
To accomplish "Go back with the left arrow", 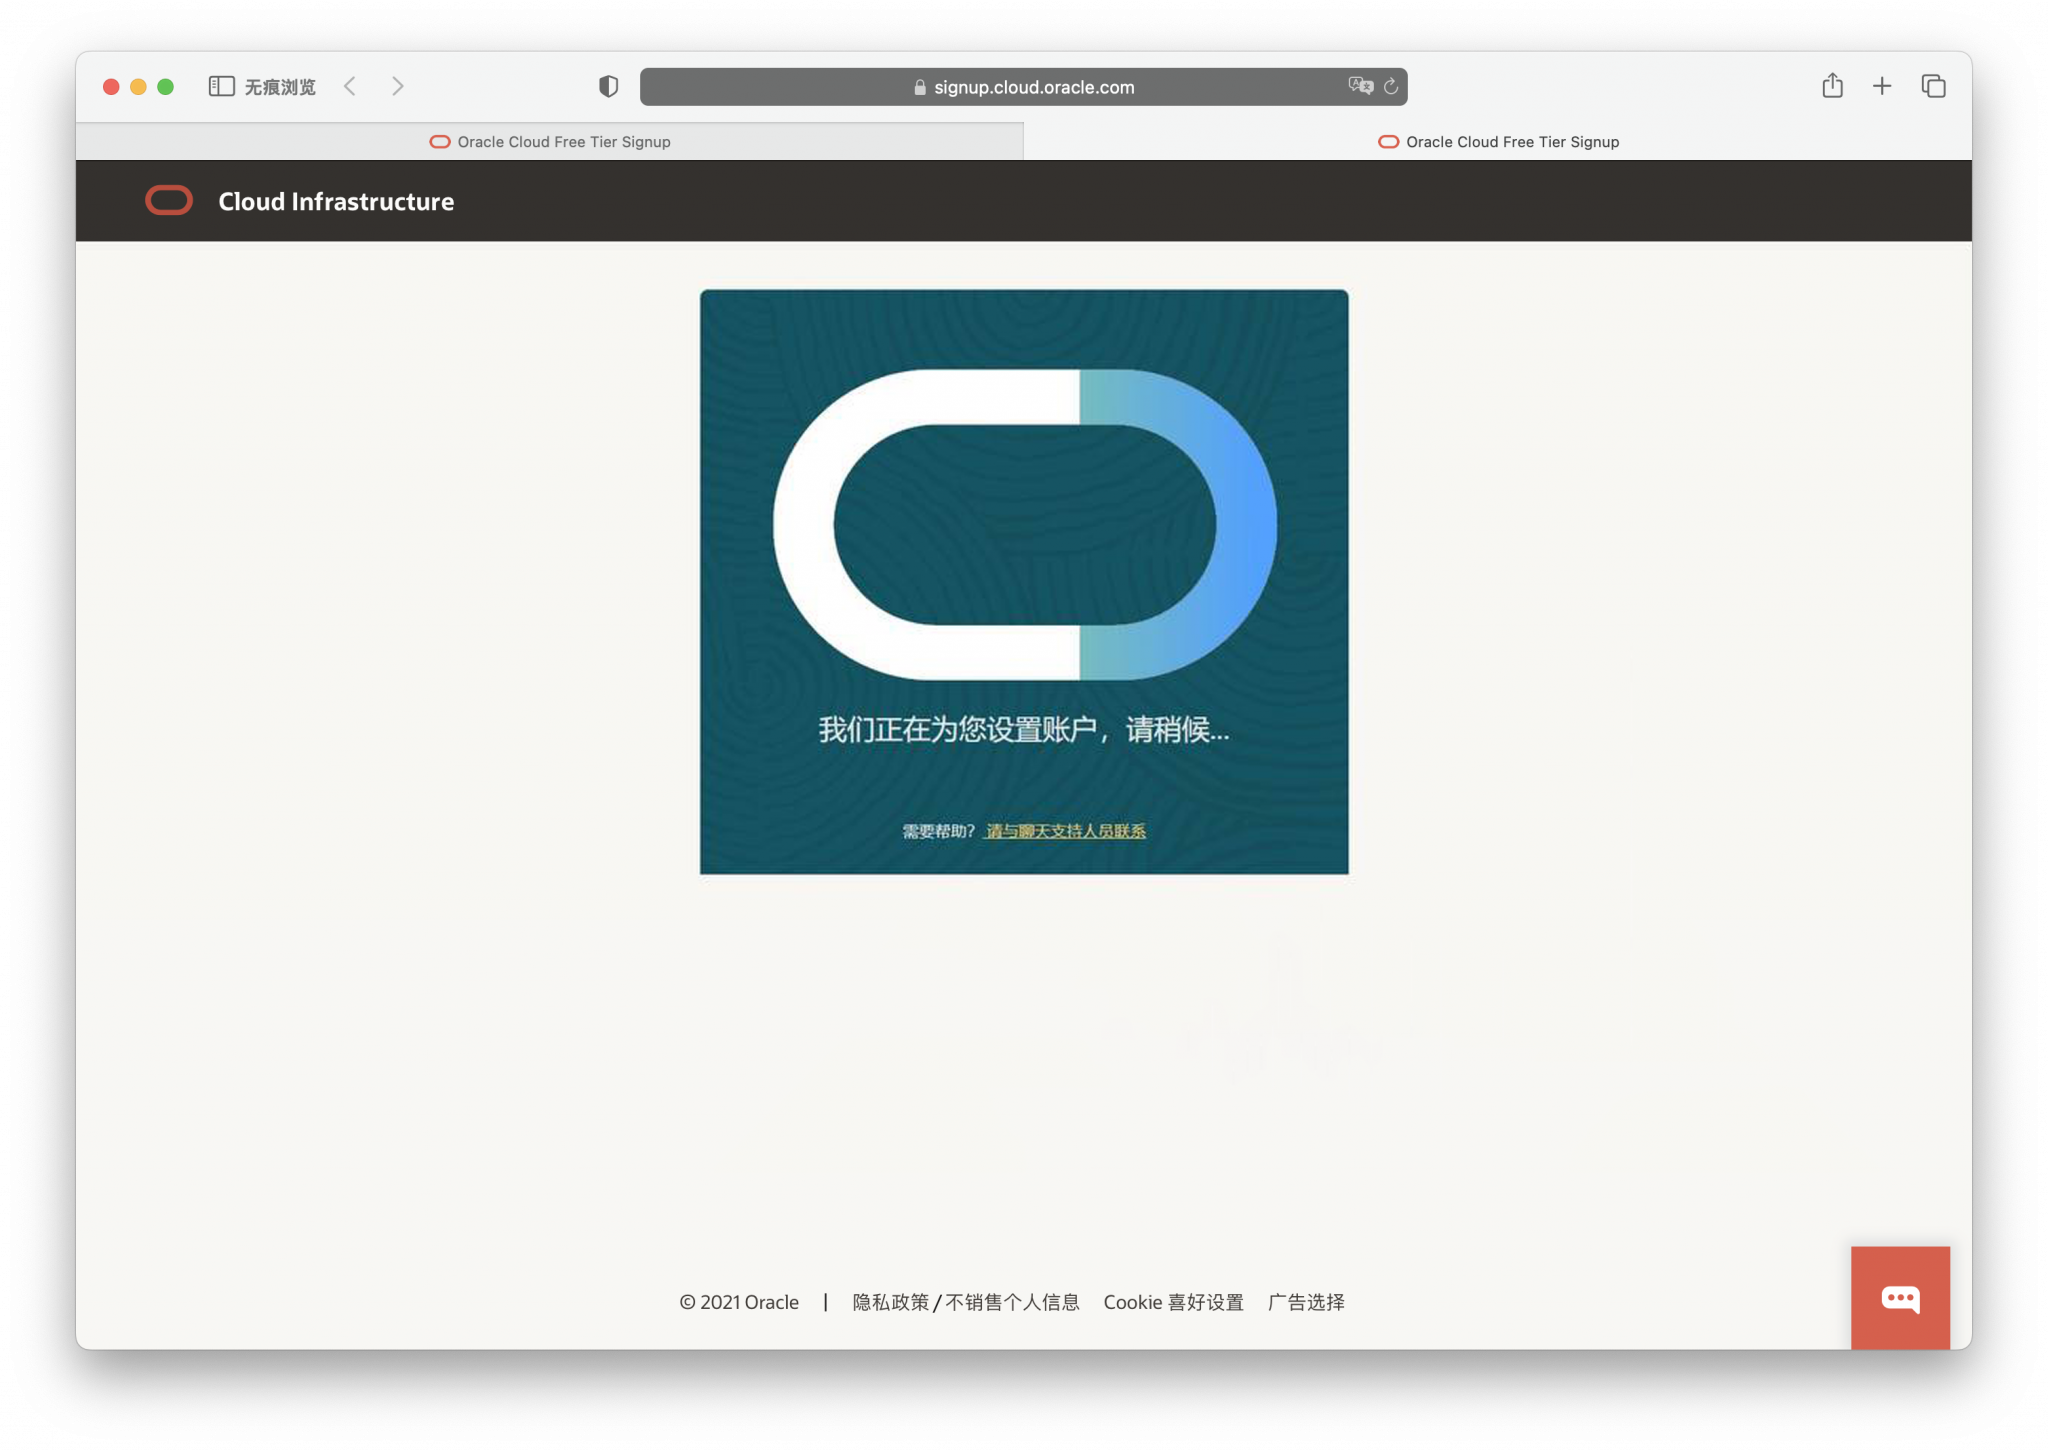I will tap(350, 86).
